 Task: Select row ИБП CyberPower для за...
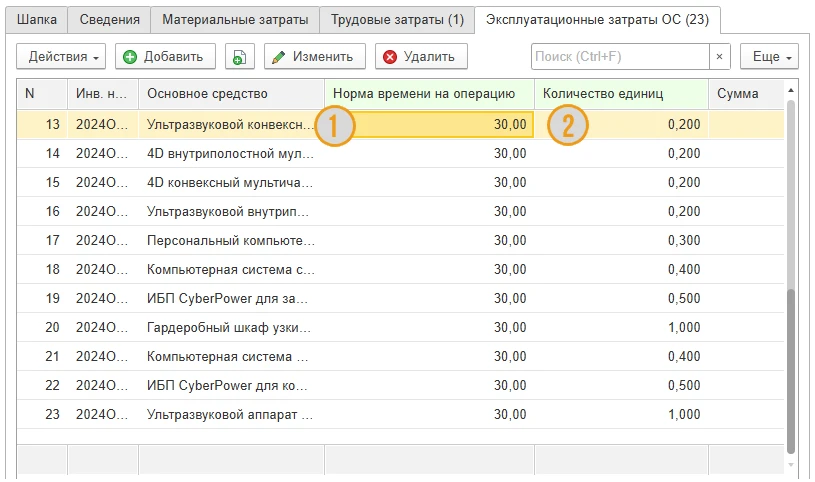pos(400,298)
